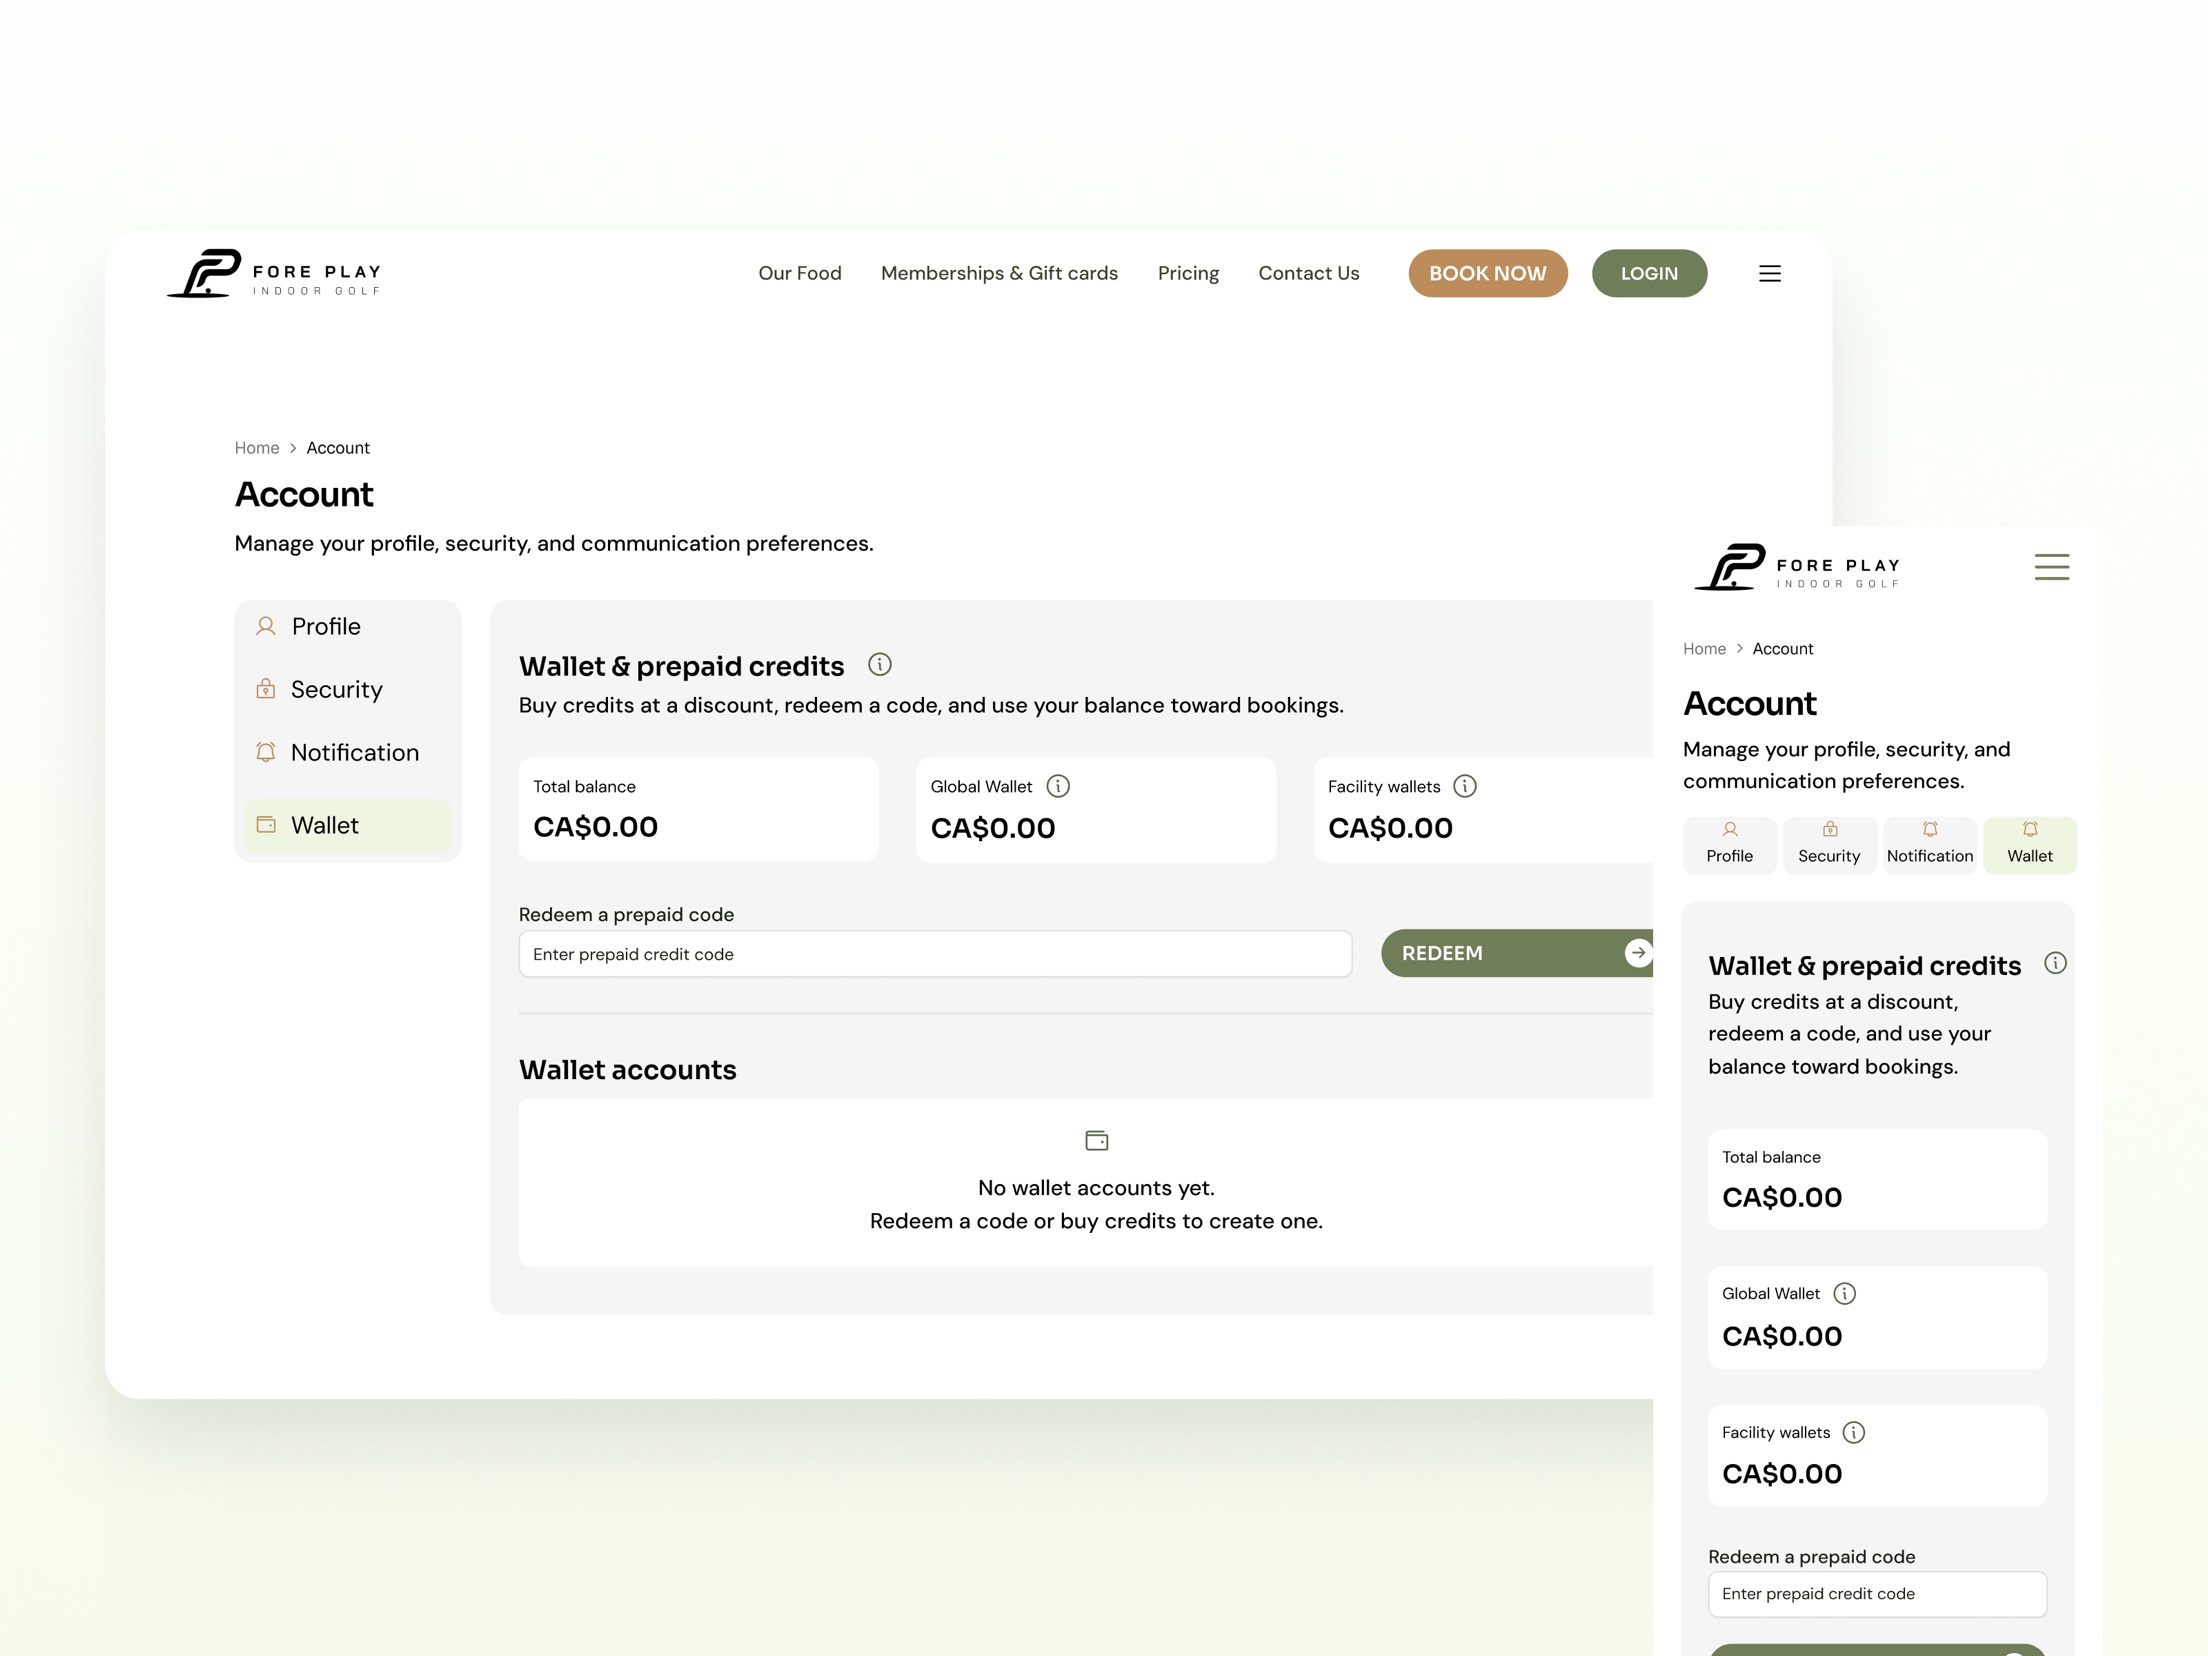Open the mobile view hamburger menu
This screenshot has height=1656, width=2208.
click(2051, 567)
